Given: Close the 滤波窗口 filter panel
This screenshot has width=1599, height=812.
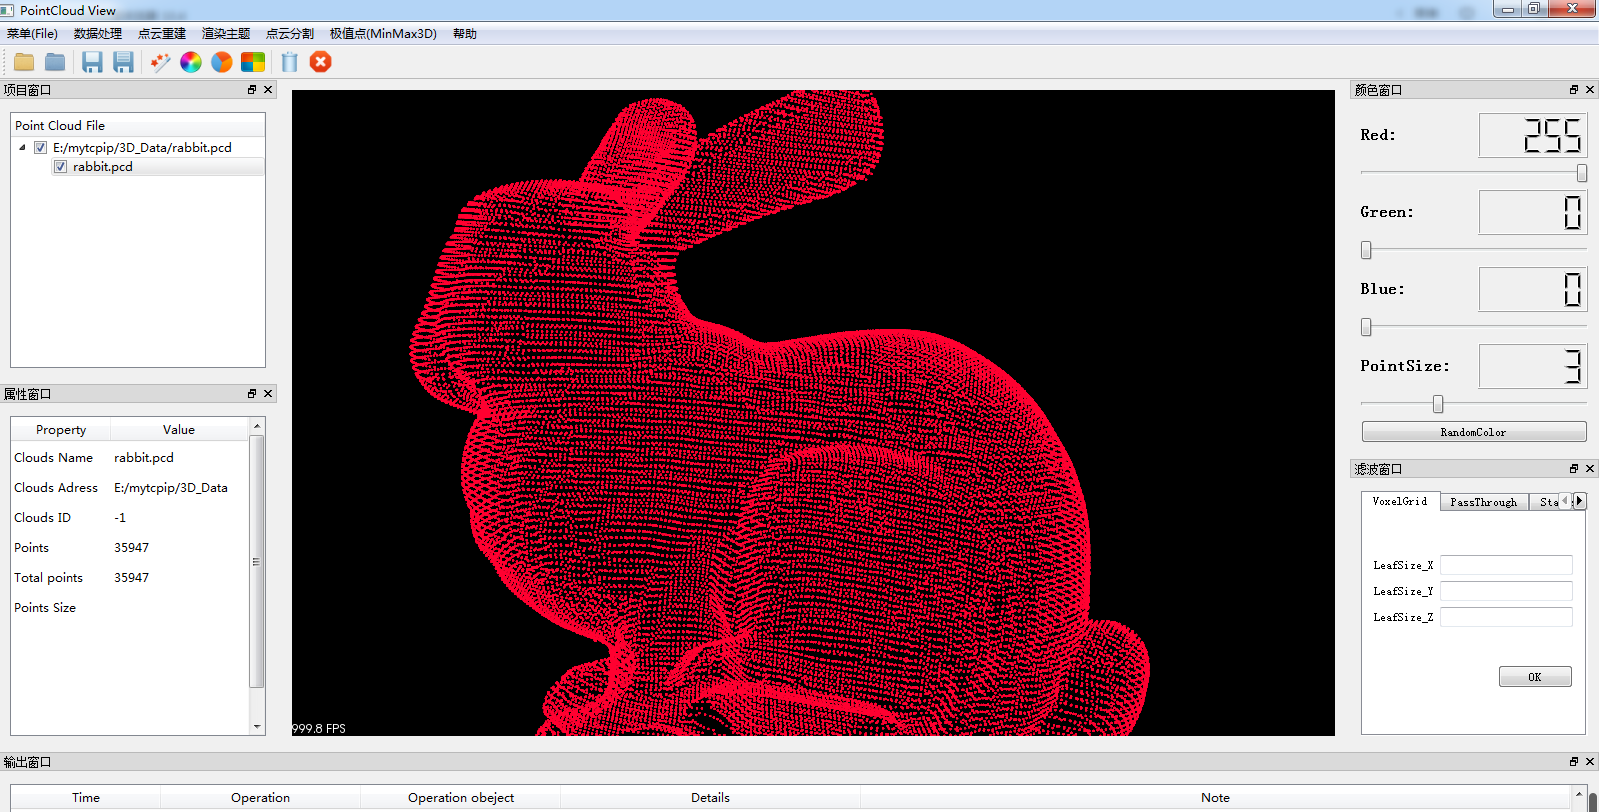Looking at the screenshot, I should point(1590,469).
